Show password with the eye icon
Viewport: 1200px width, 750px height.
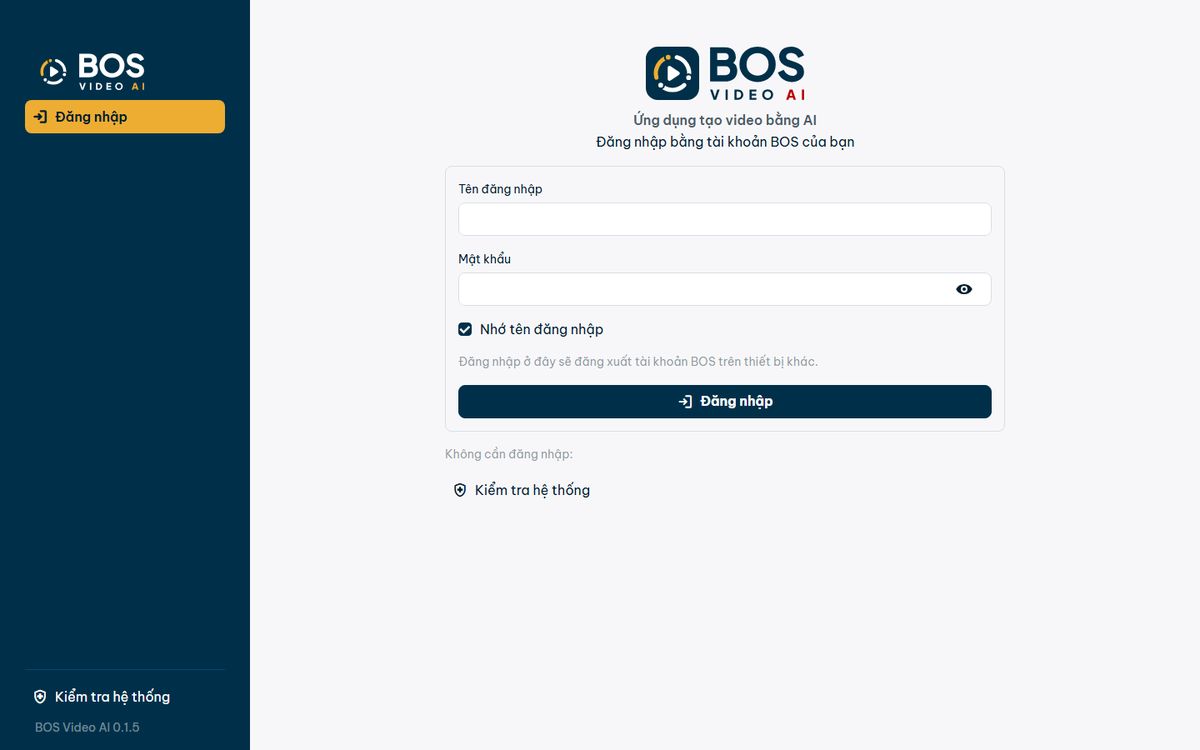point(964,289)
